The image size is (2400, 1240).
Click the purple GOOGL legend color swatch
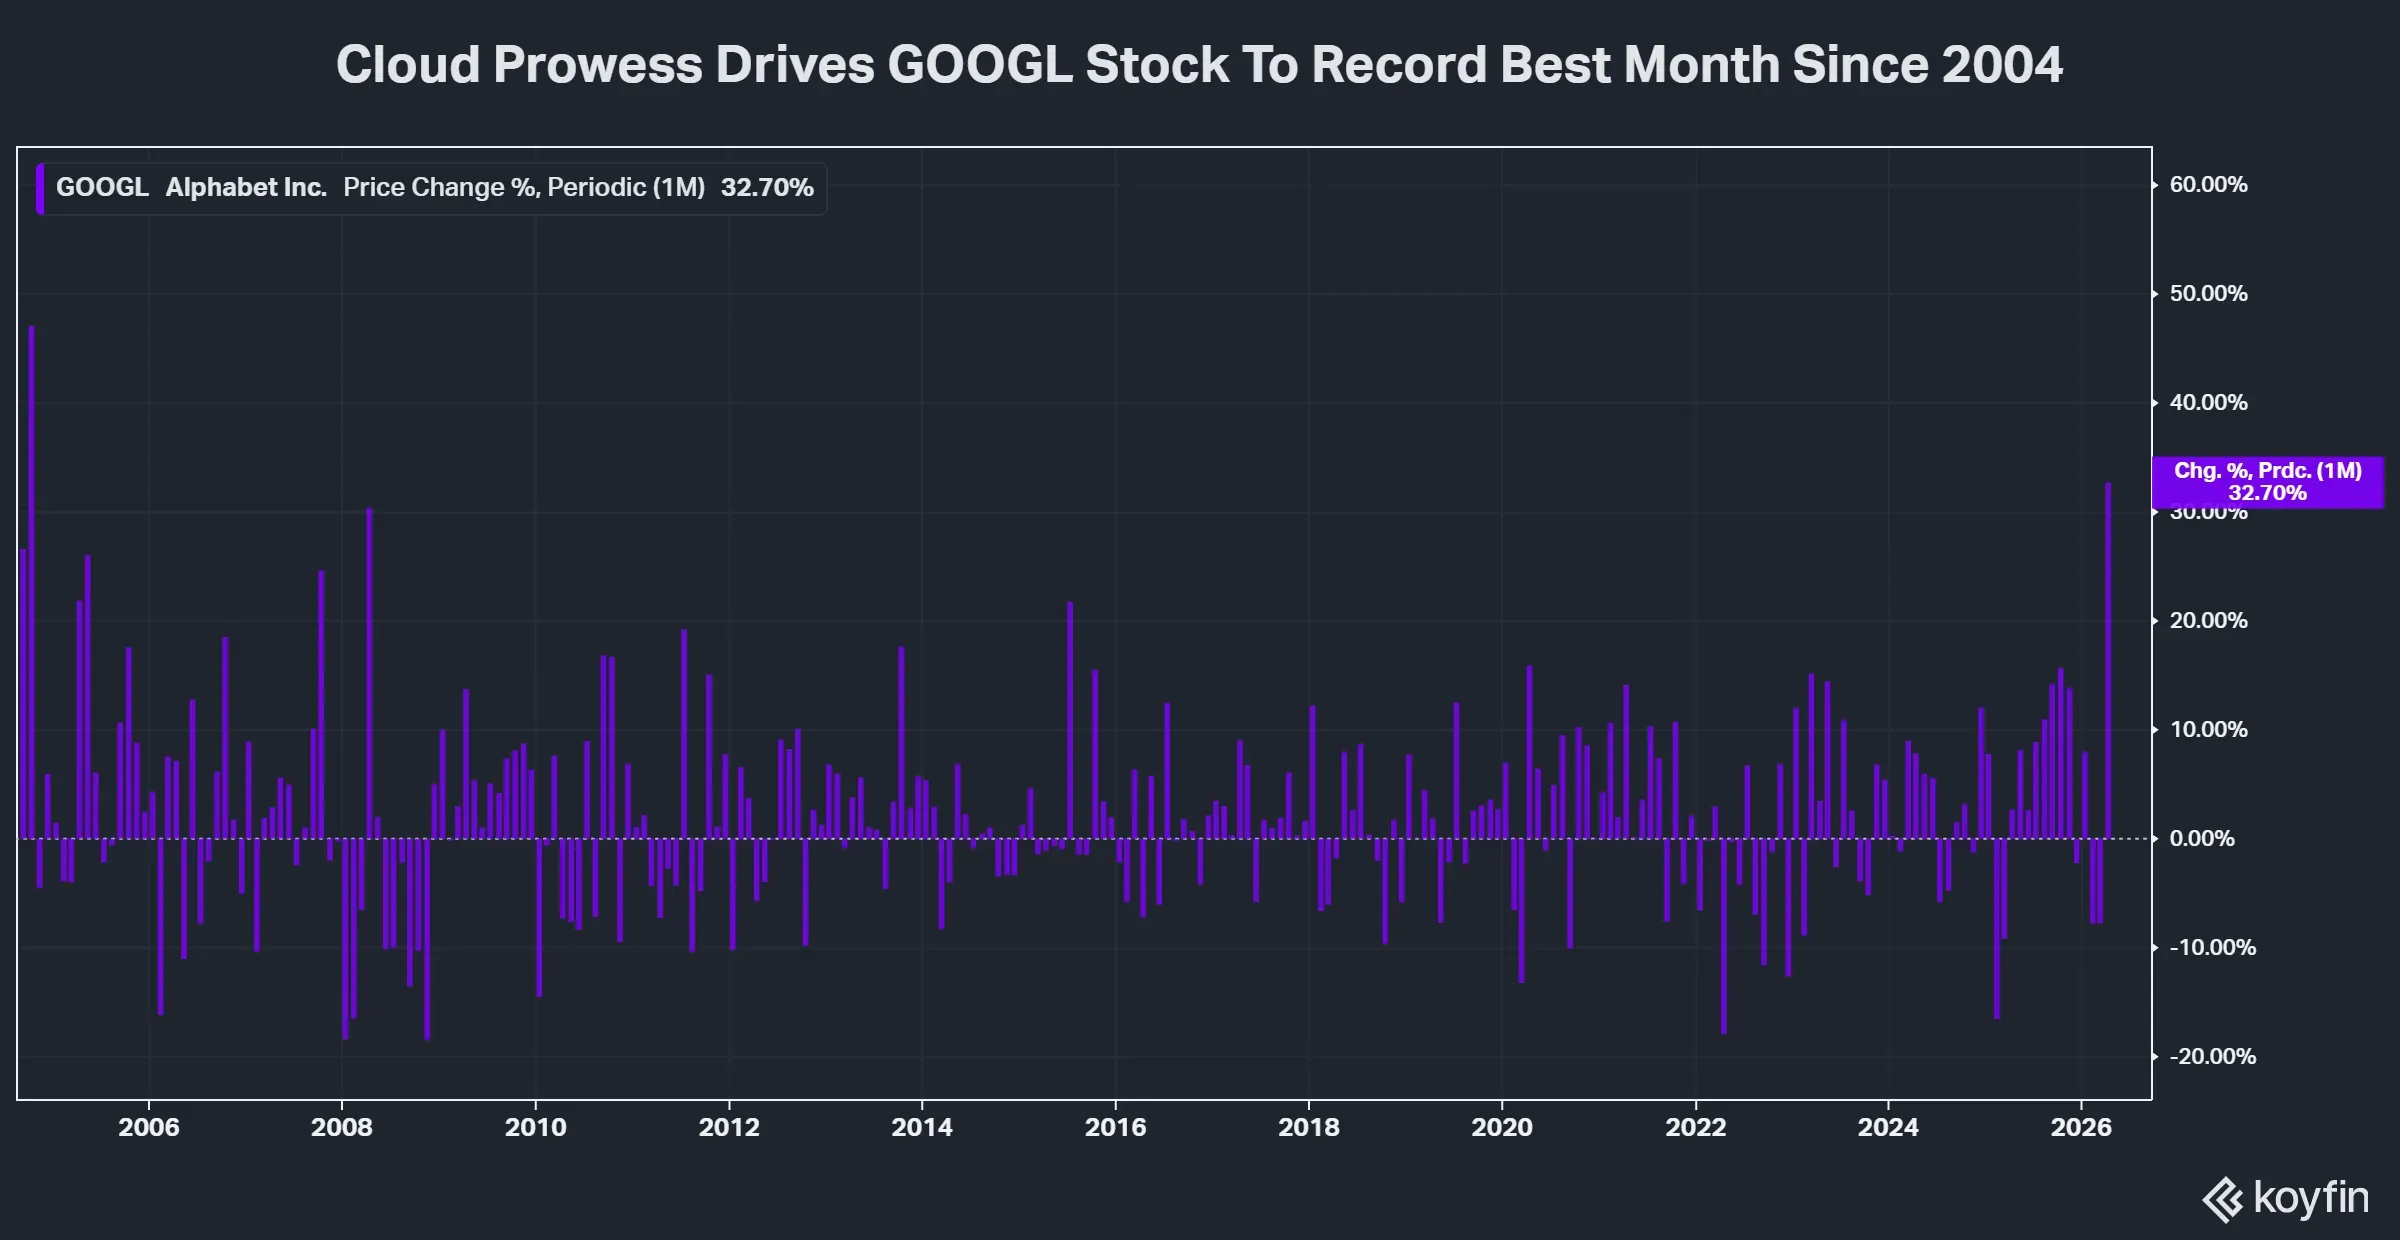point(40,188)
